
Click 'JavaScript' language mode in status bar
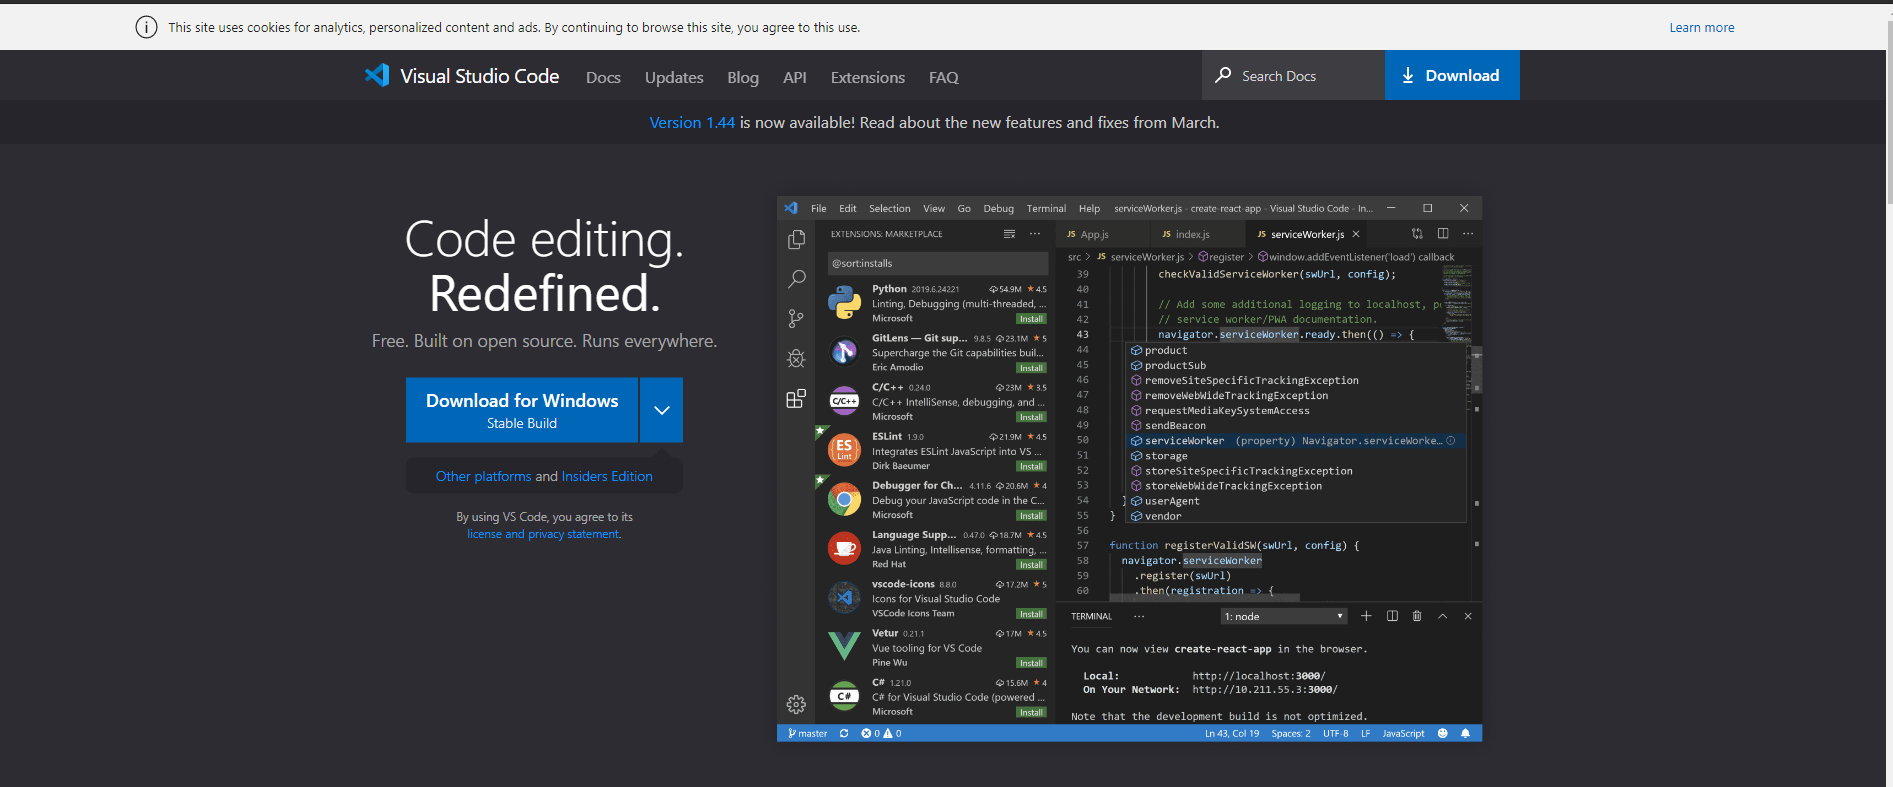[x=1403, y=733]
